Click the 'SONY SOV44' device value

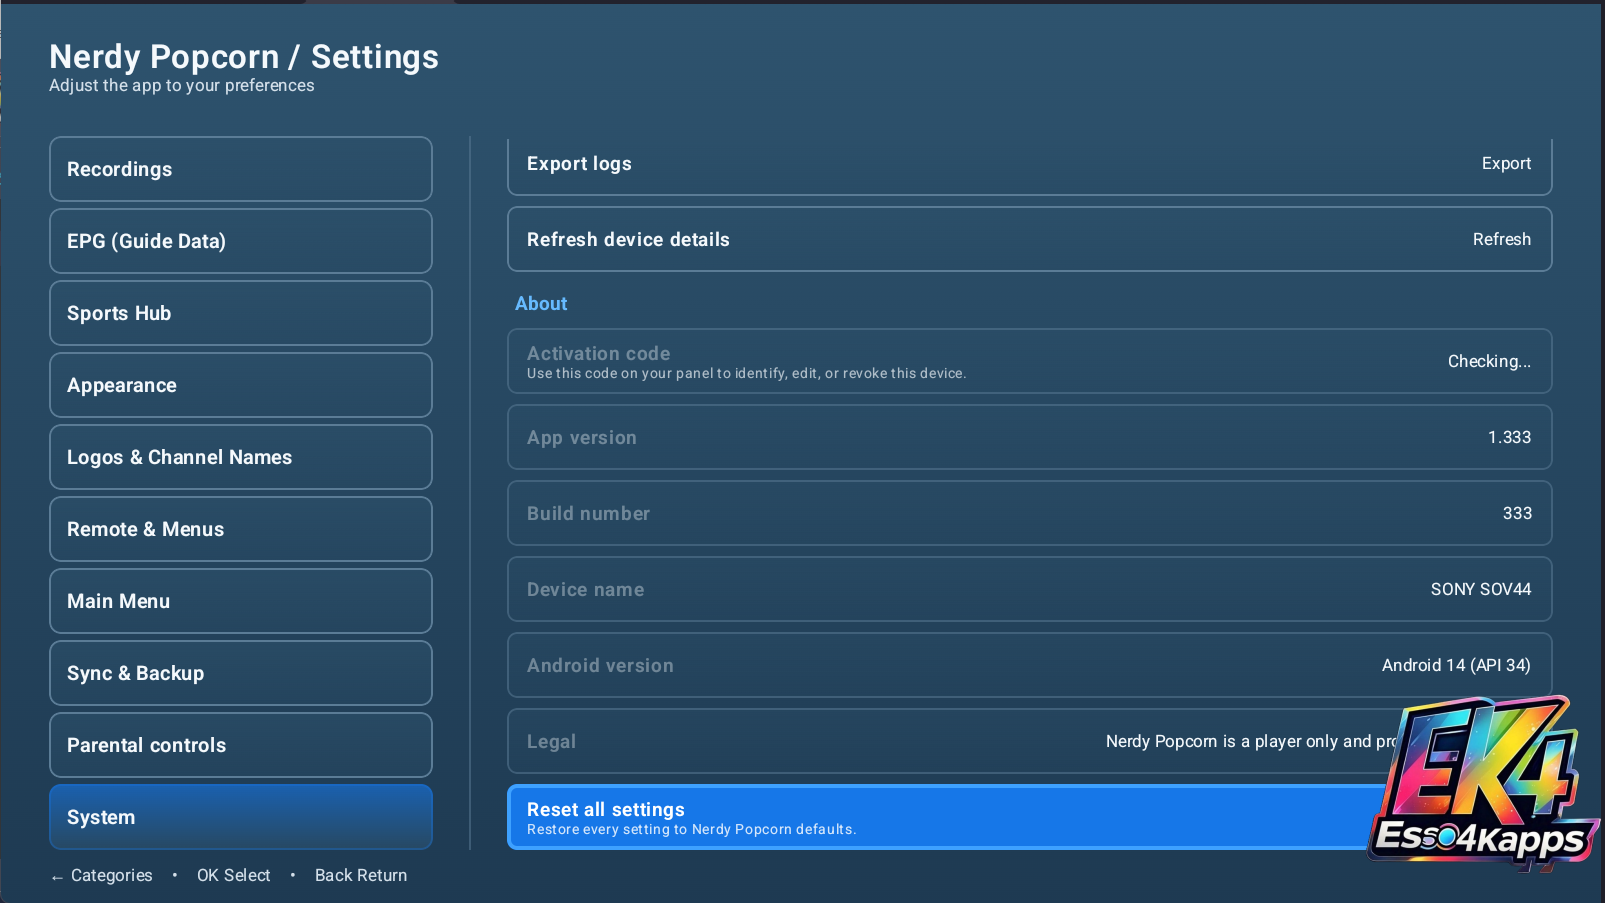(1481, 589)
